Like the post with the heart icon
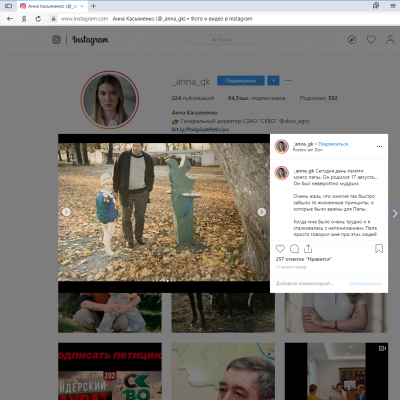The height and width of the screenshot is (400, 400). tap(280, 249)
